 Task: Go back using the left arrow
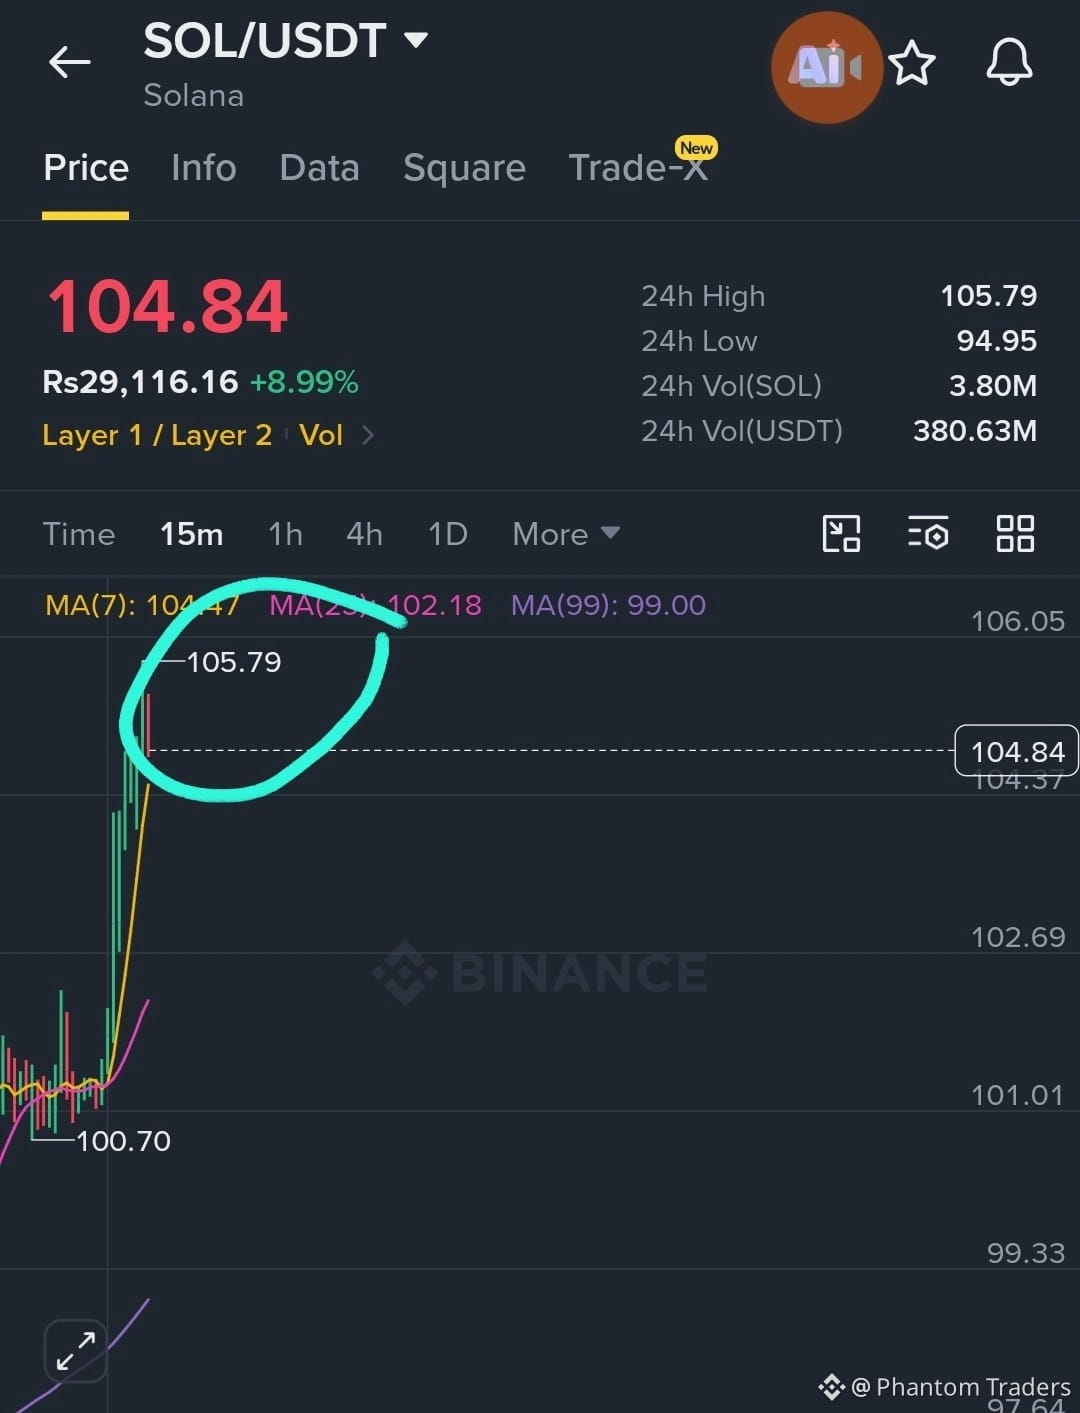pos(69,62)
